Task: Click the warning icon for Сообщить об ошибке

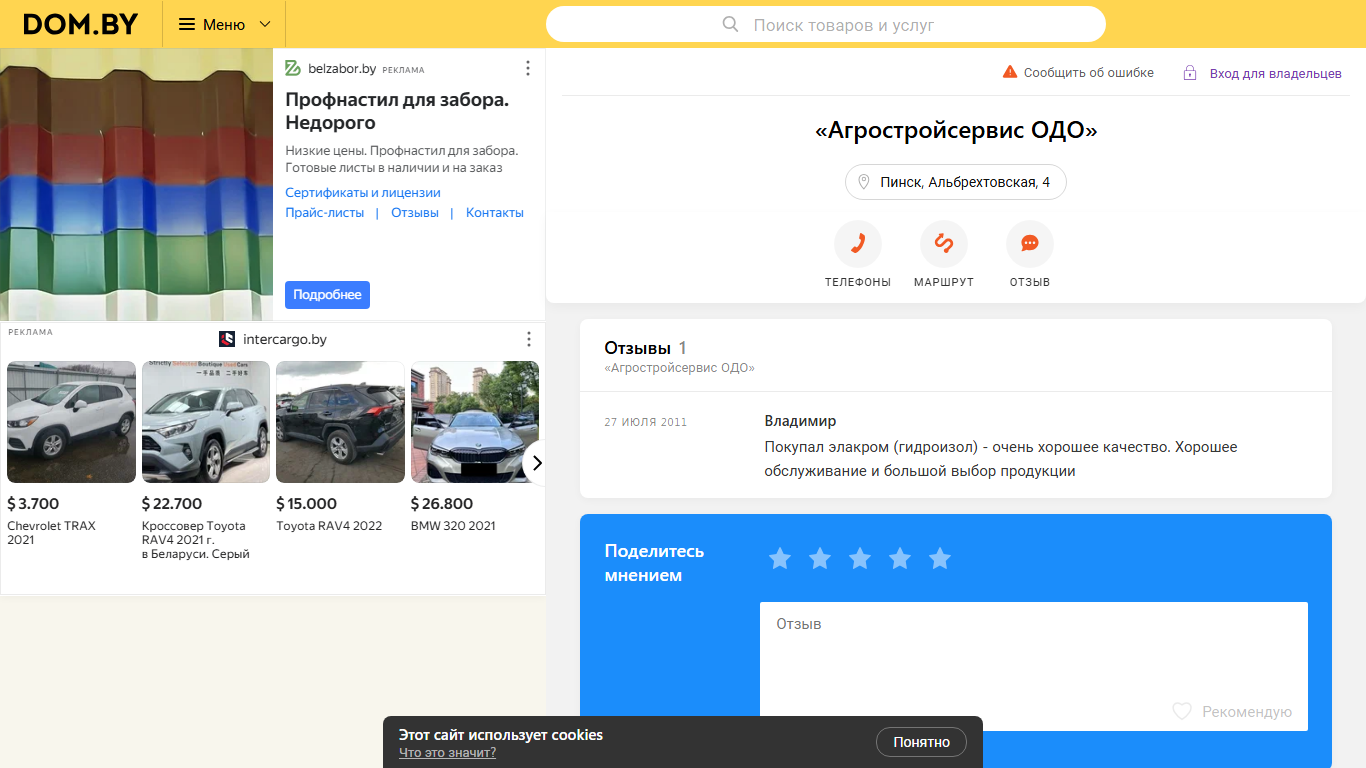Action: coord(1010,72)
